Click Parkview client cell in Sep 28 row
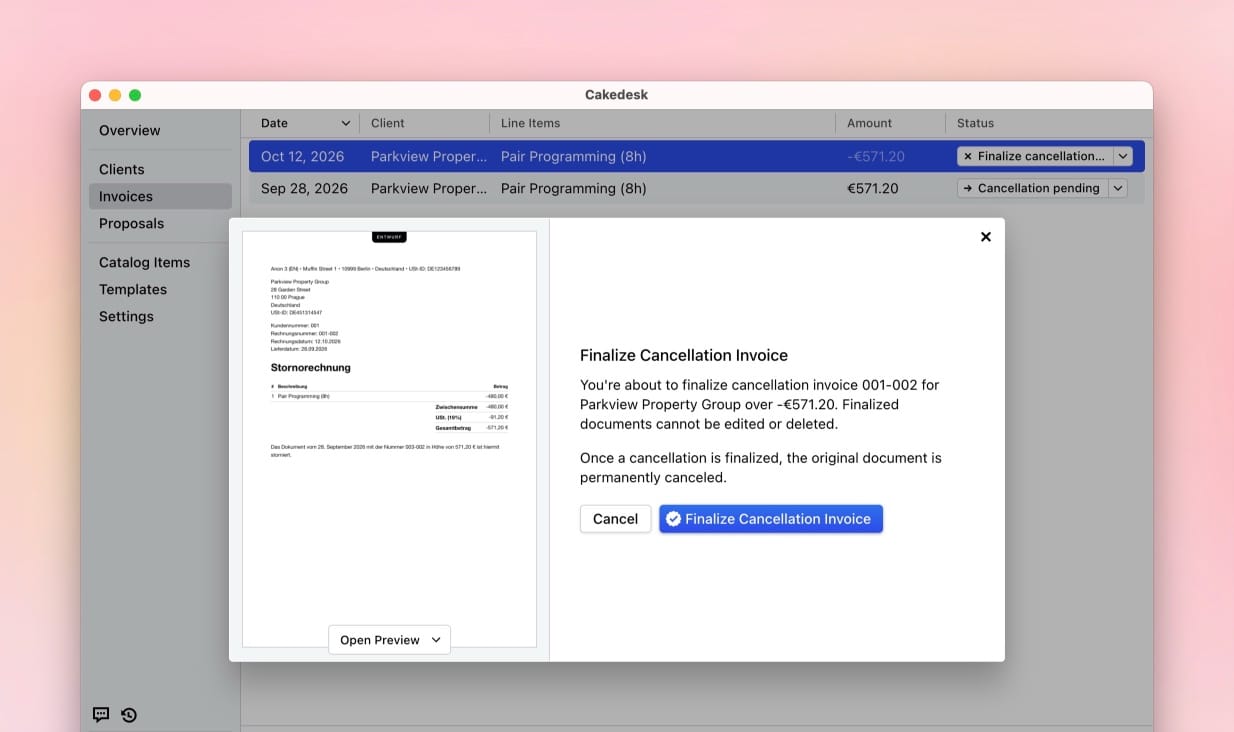The width and height of the screenshot is (1234, 732). pyautogui.click(x=429, y=188)
